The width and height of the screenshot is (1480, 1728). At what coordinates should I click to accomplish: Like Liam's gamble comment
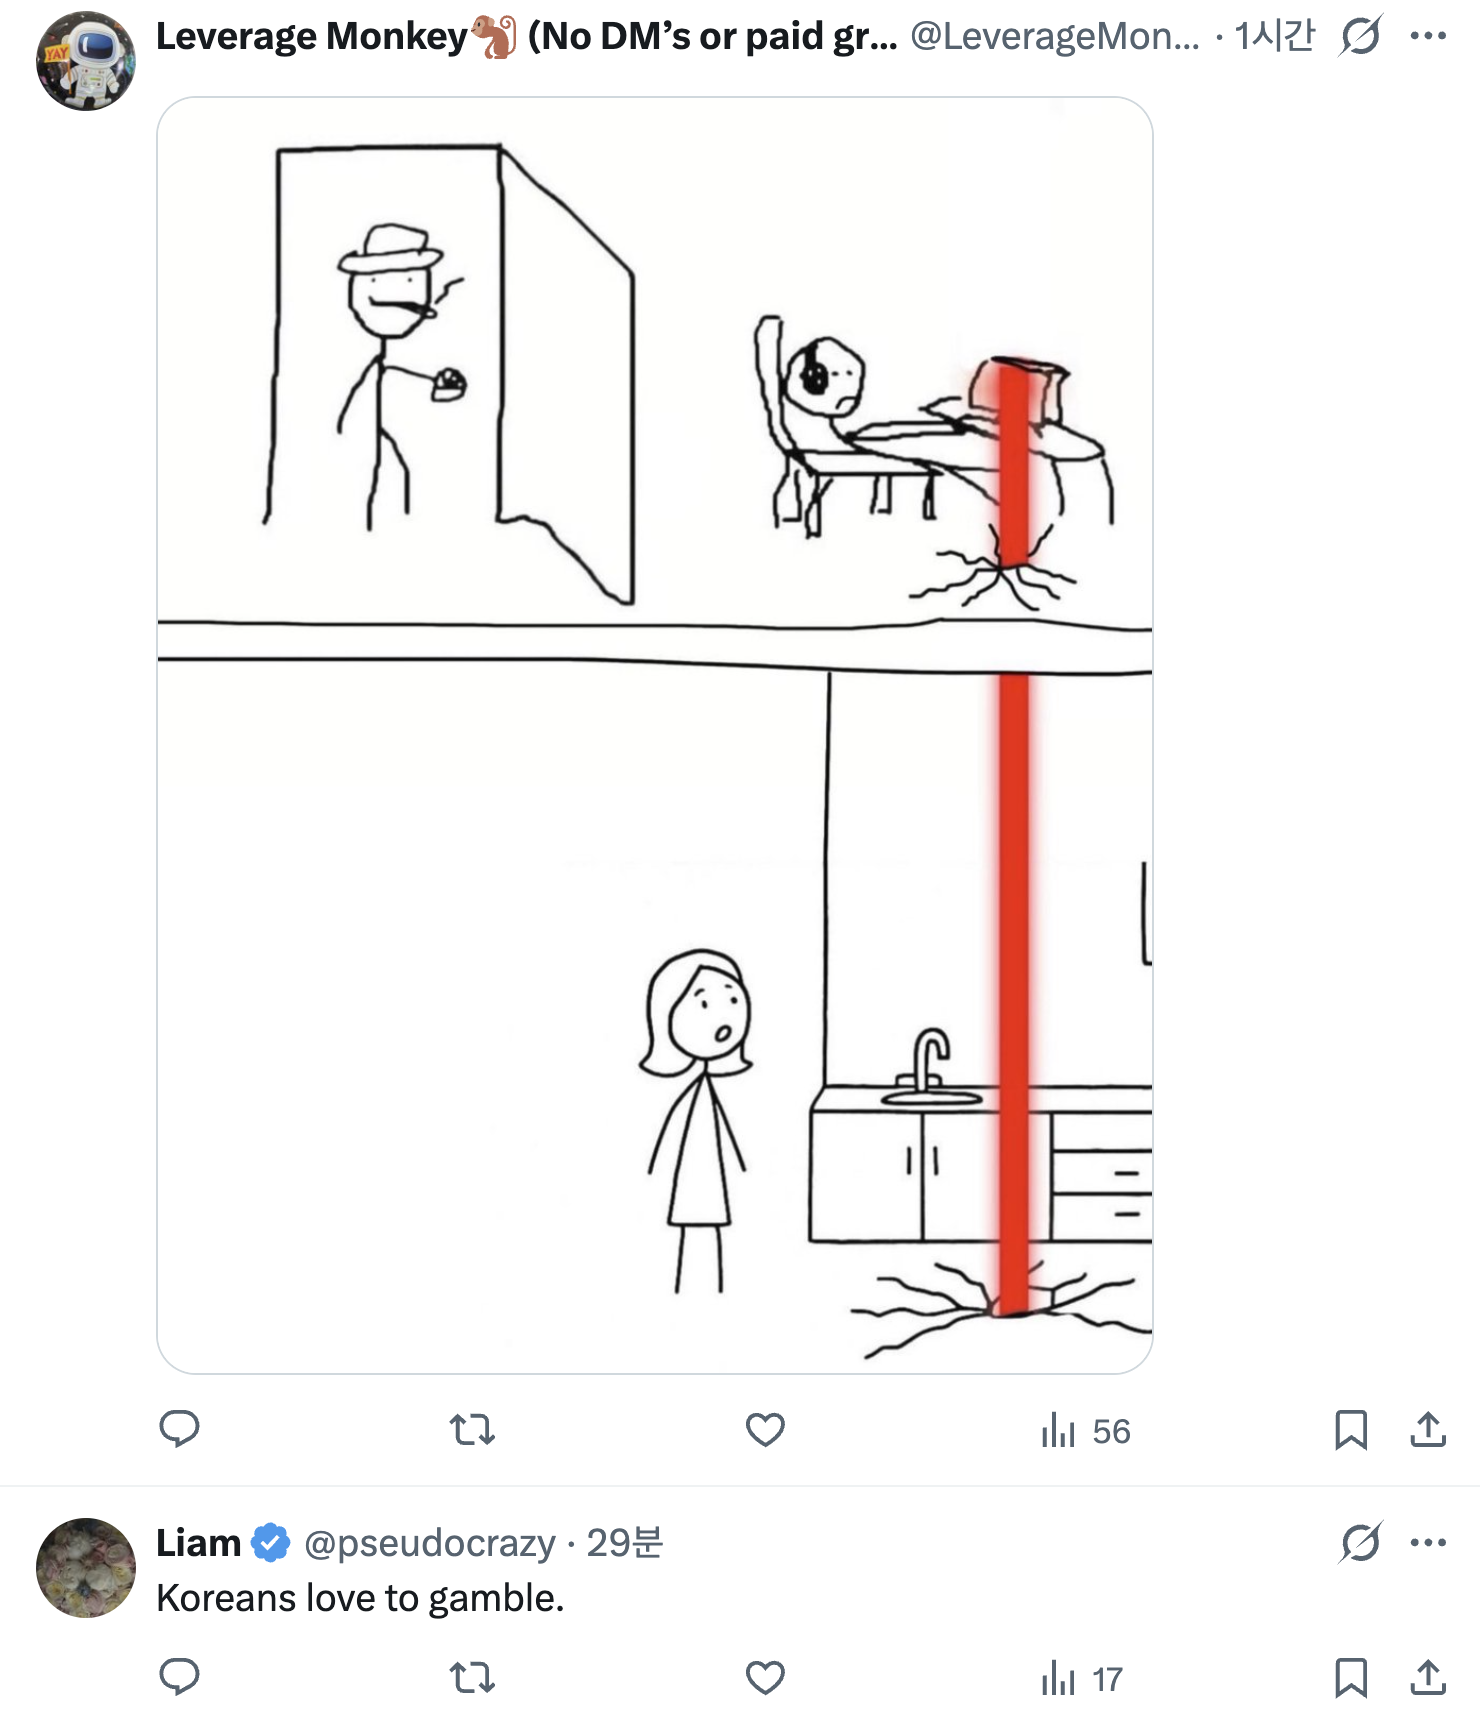click(x=765, y=1677)
